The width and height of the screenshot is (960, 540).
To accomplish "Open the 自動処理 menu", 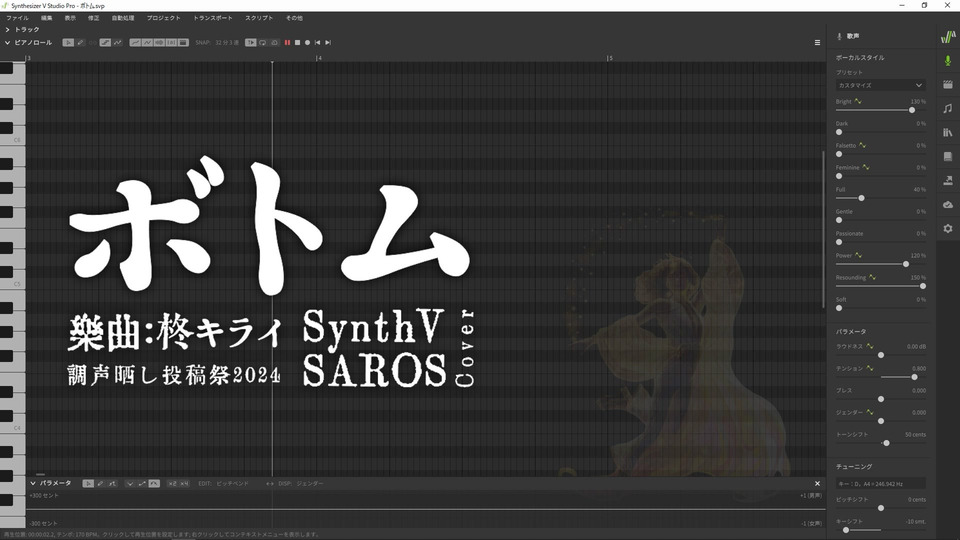I will 122,18.
